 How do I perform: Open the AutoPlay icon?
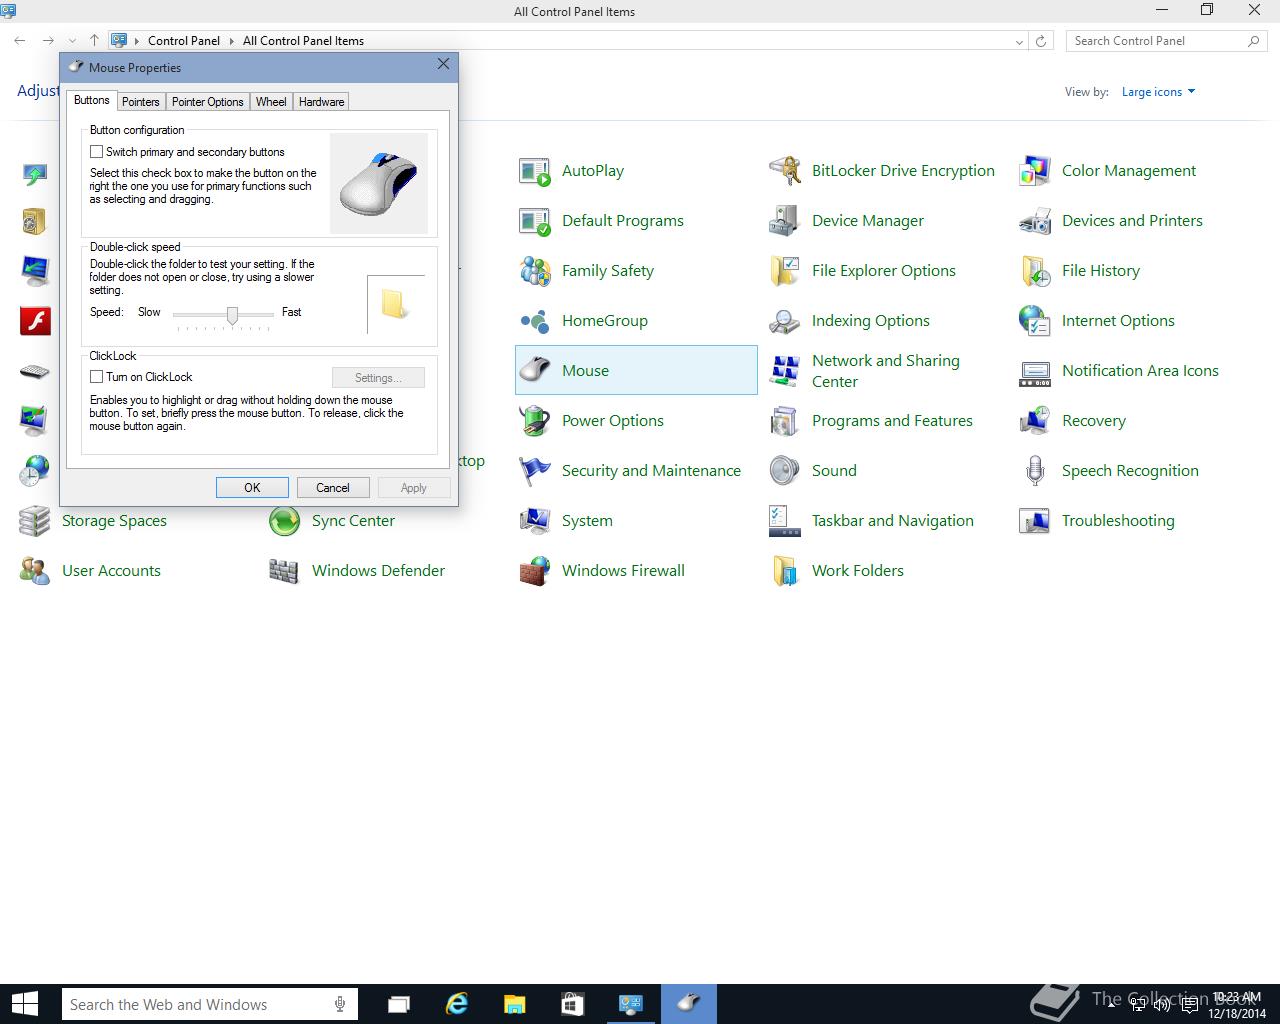[x=535, y=171]
